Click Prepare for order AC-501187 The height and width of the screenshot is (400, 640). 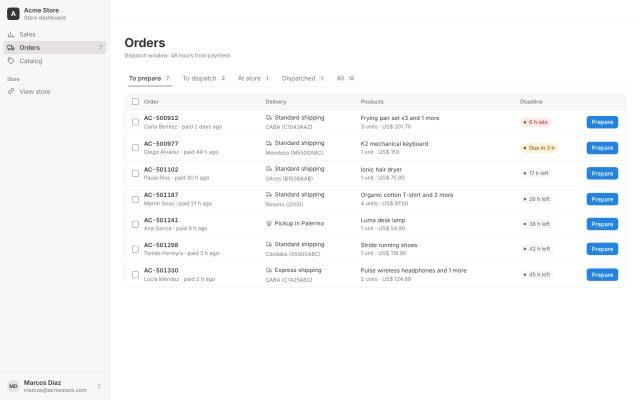[x=602, y=199]
